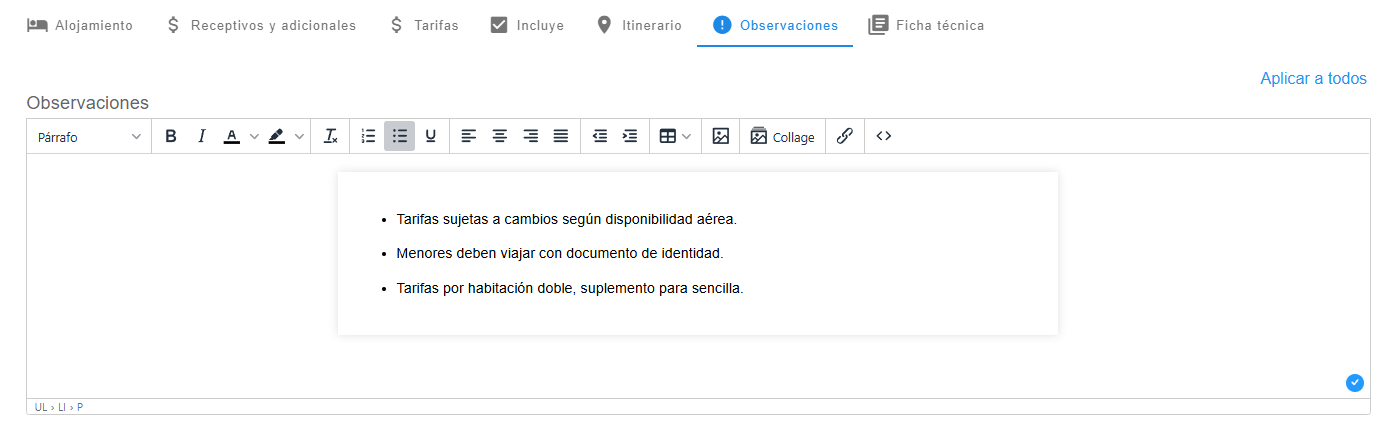Increase indent of the list
The width and height of the screenshot is (1386, 424).
(x=630, y=136)
